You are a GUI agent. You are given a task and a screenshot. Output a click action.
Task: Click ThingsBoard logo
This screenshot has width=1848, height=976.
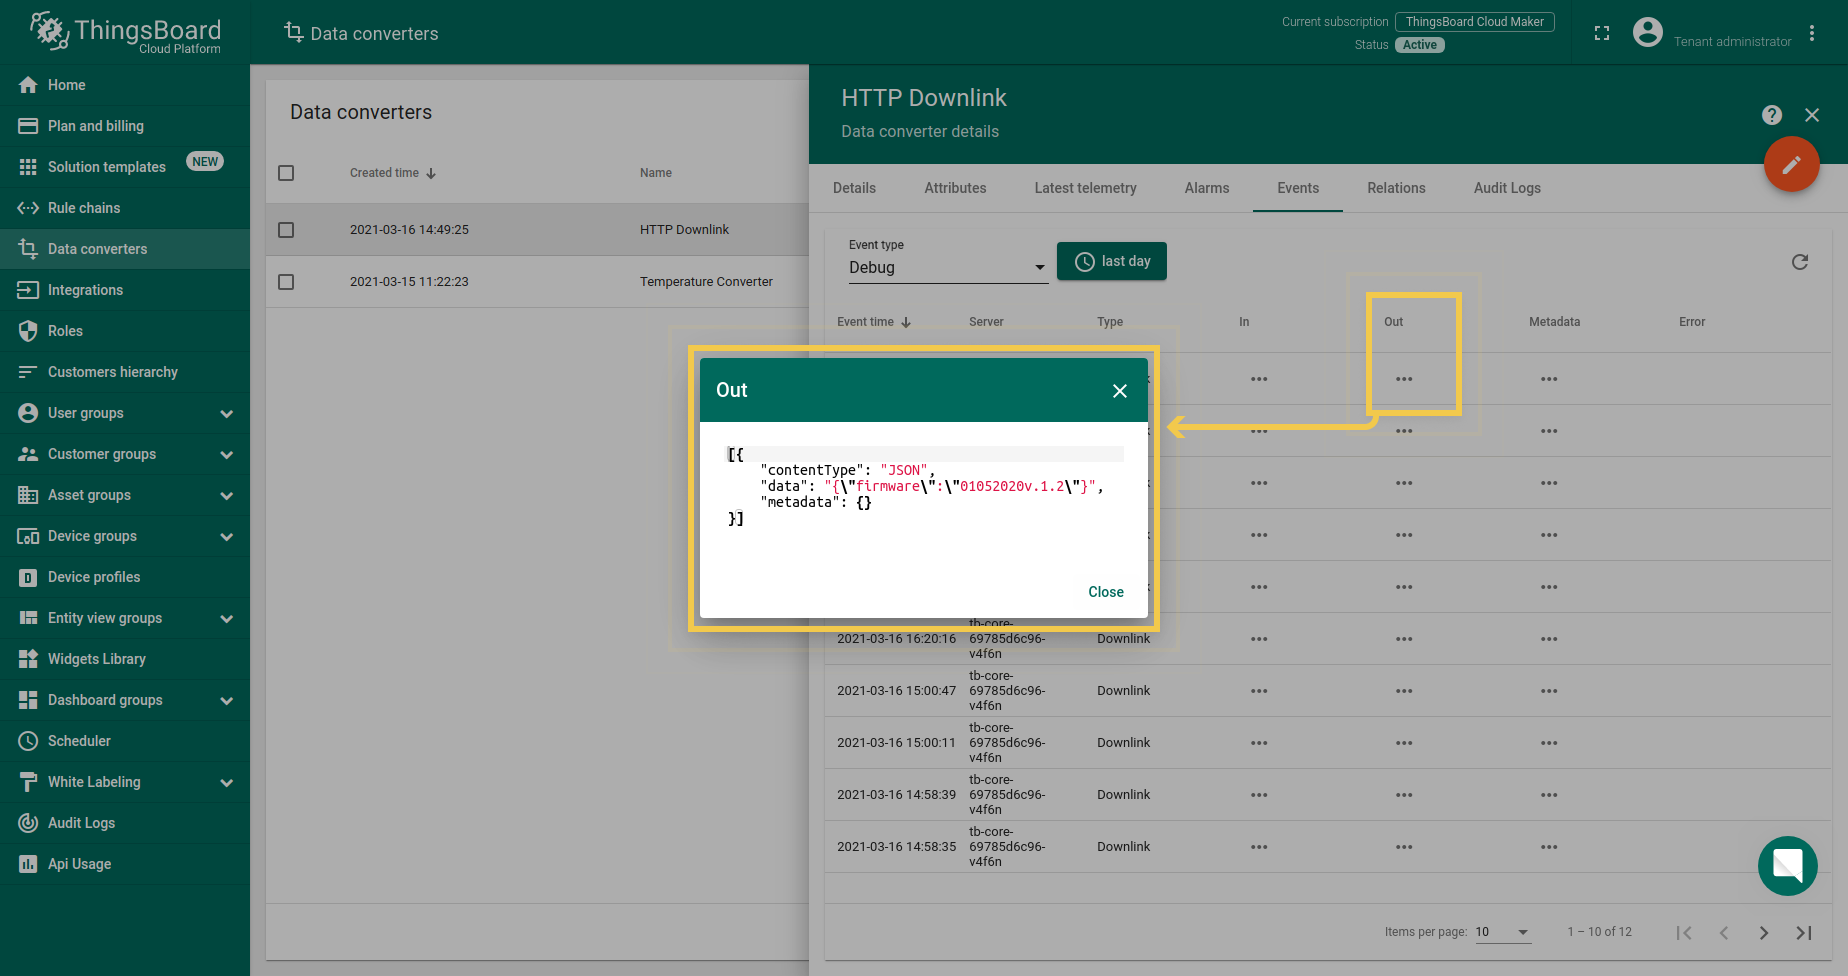(x=125, y=32)
